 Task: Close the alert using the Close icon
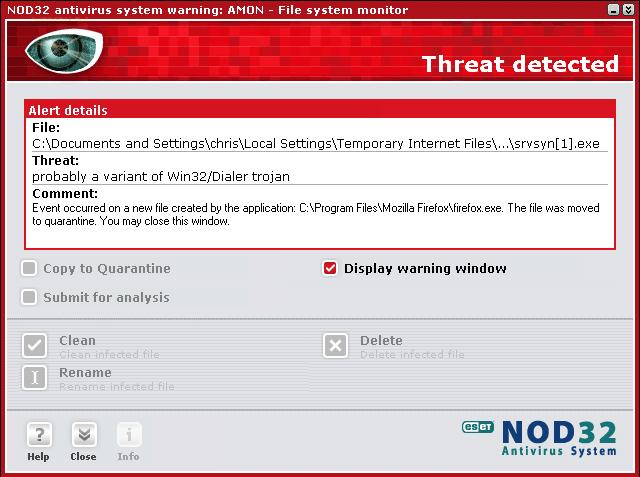coord(84,435)
